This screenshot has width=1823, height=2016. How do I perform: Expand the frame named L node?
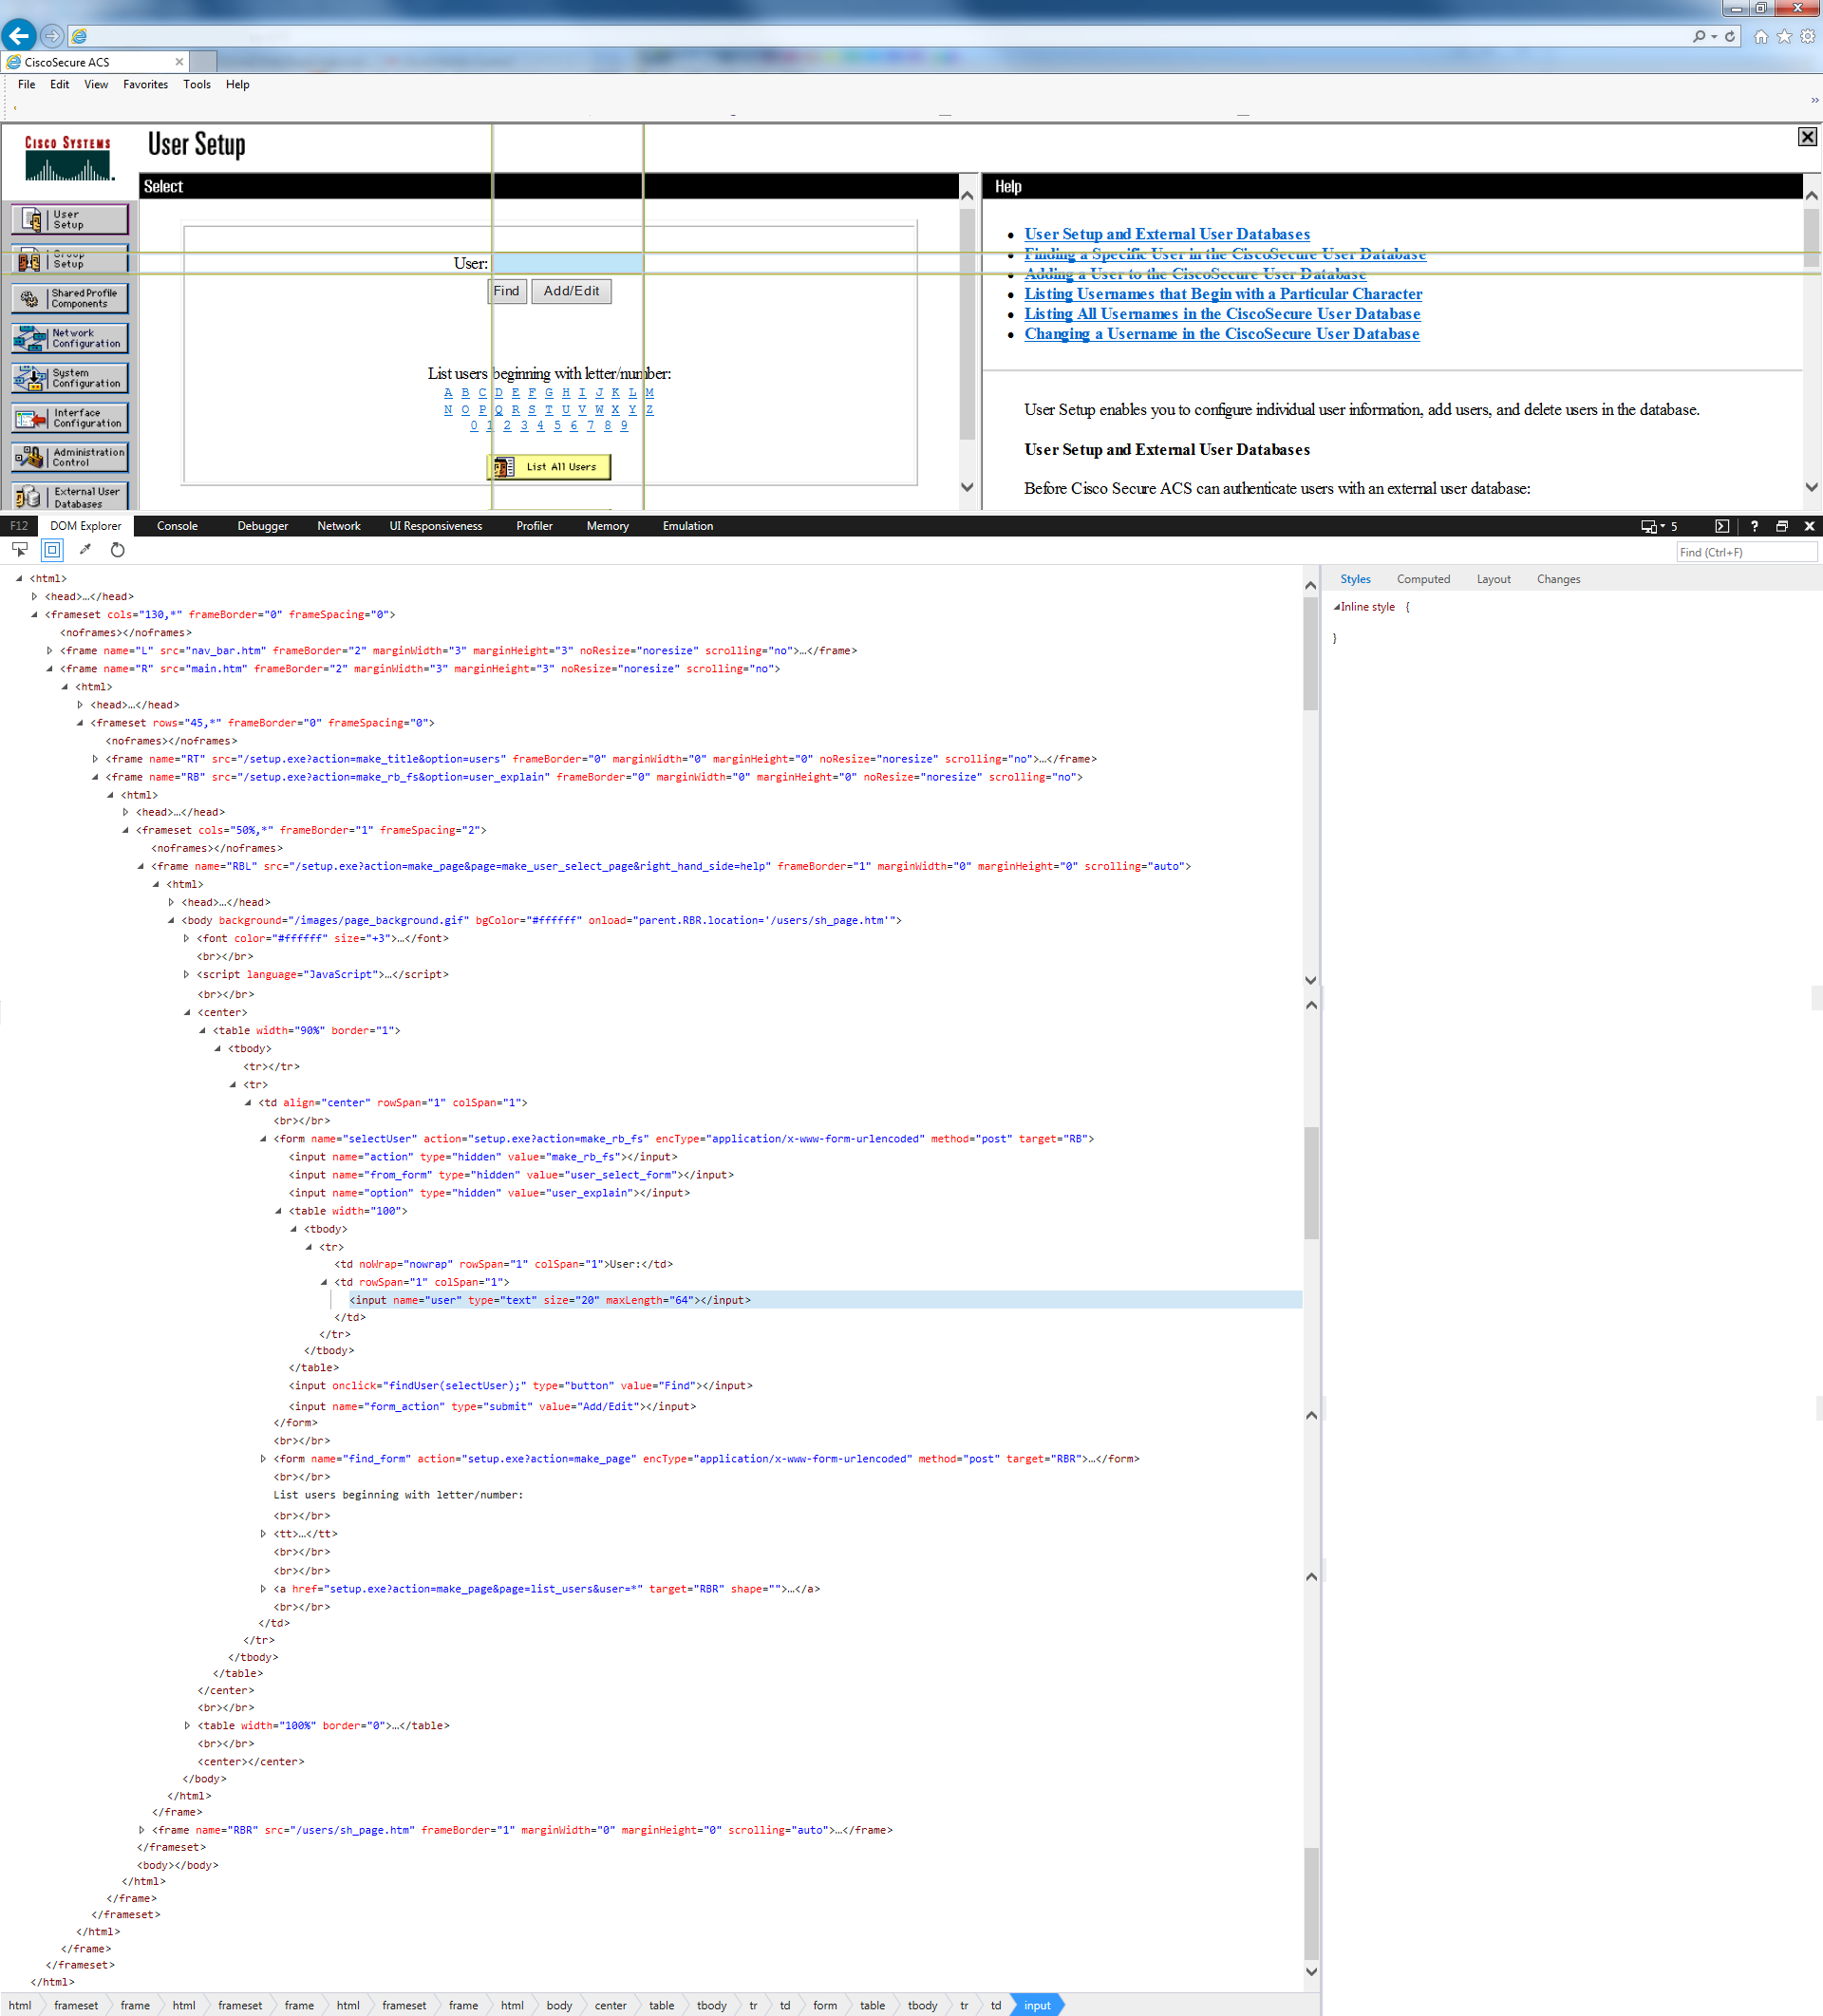(x=49, y=651)
